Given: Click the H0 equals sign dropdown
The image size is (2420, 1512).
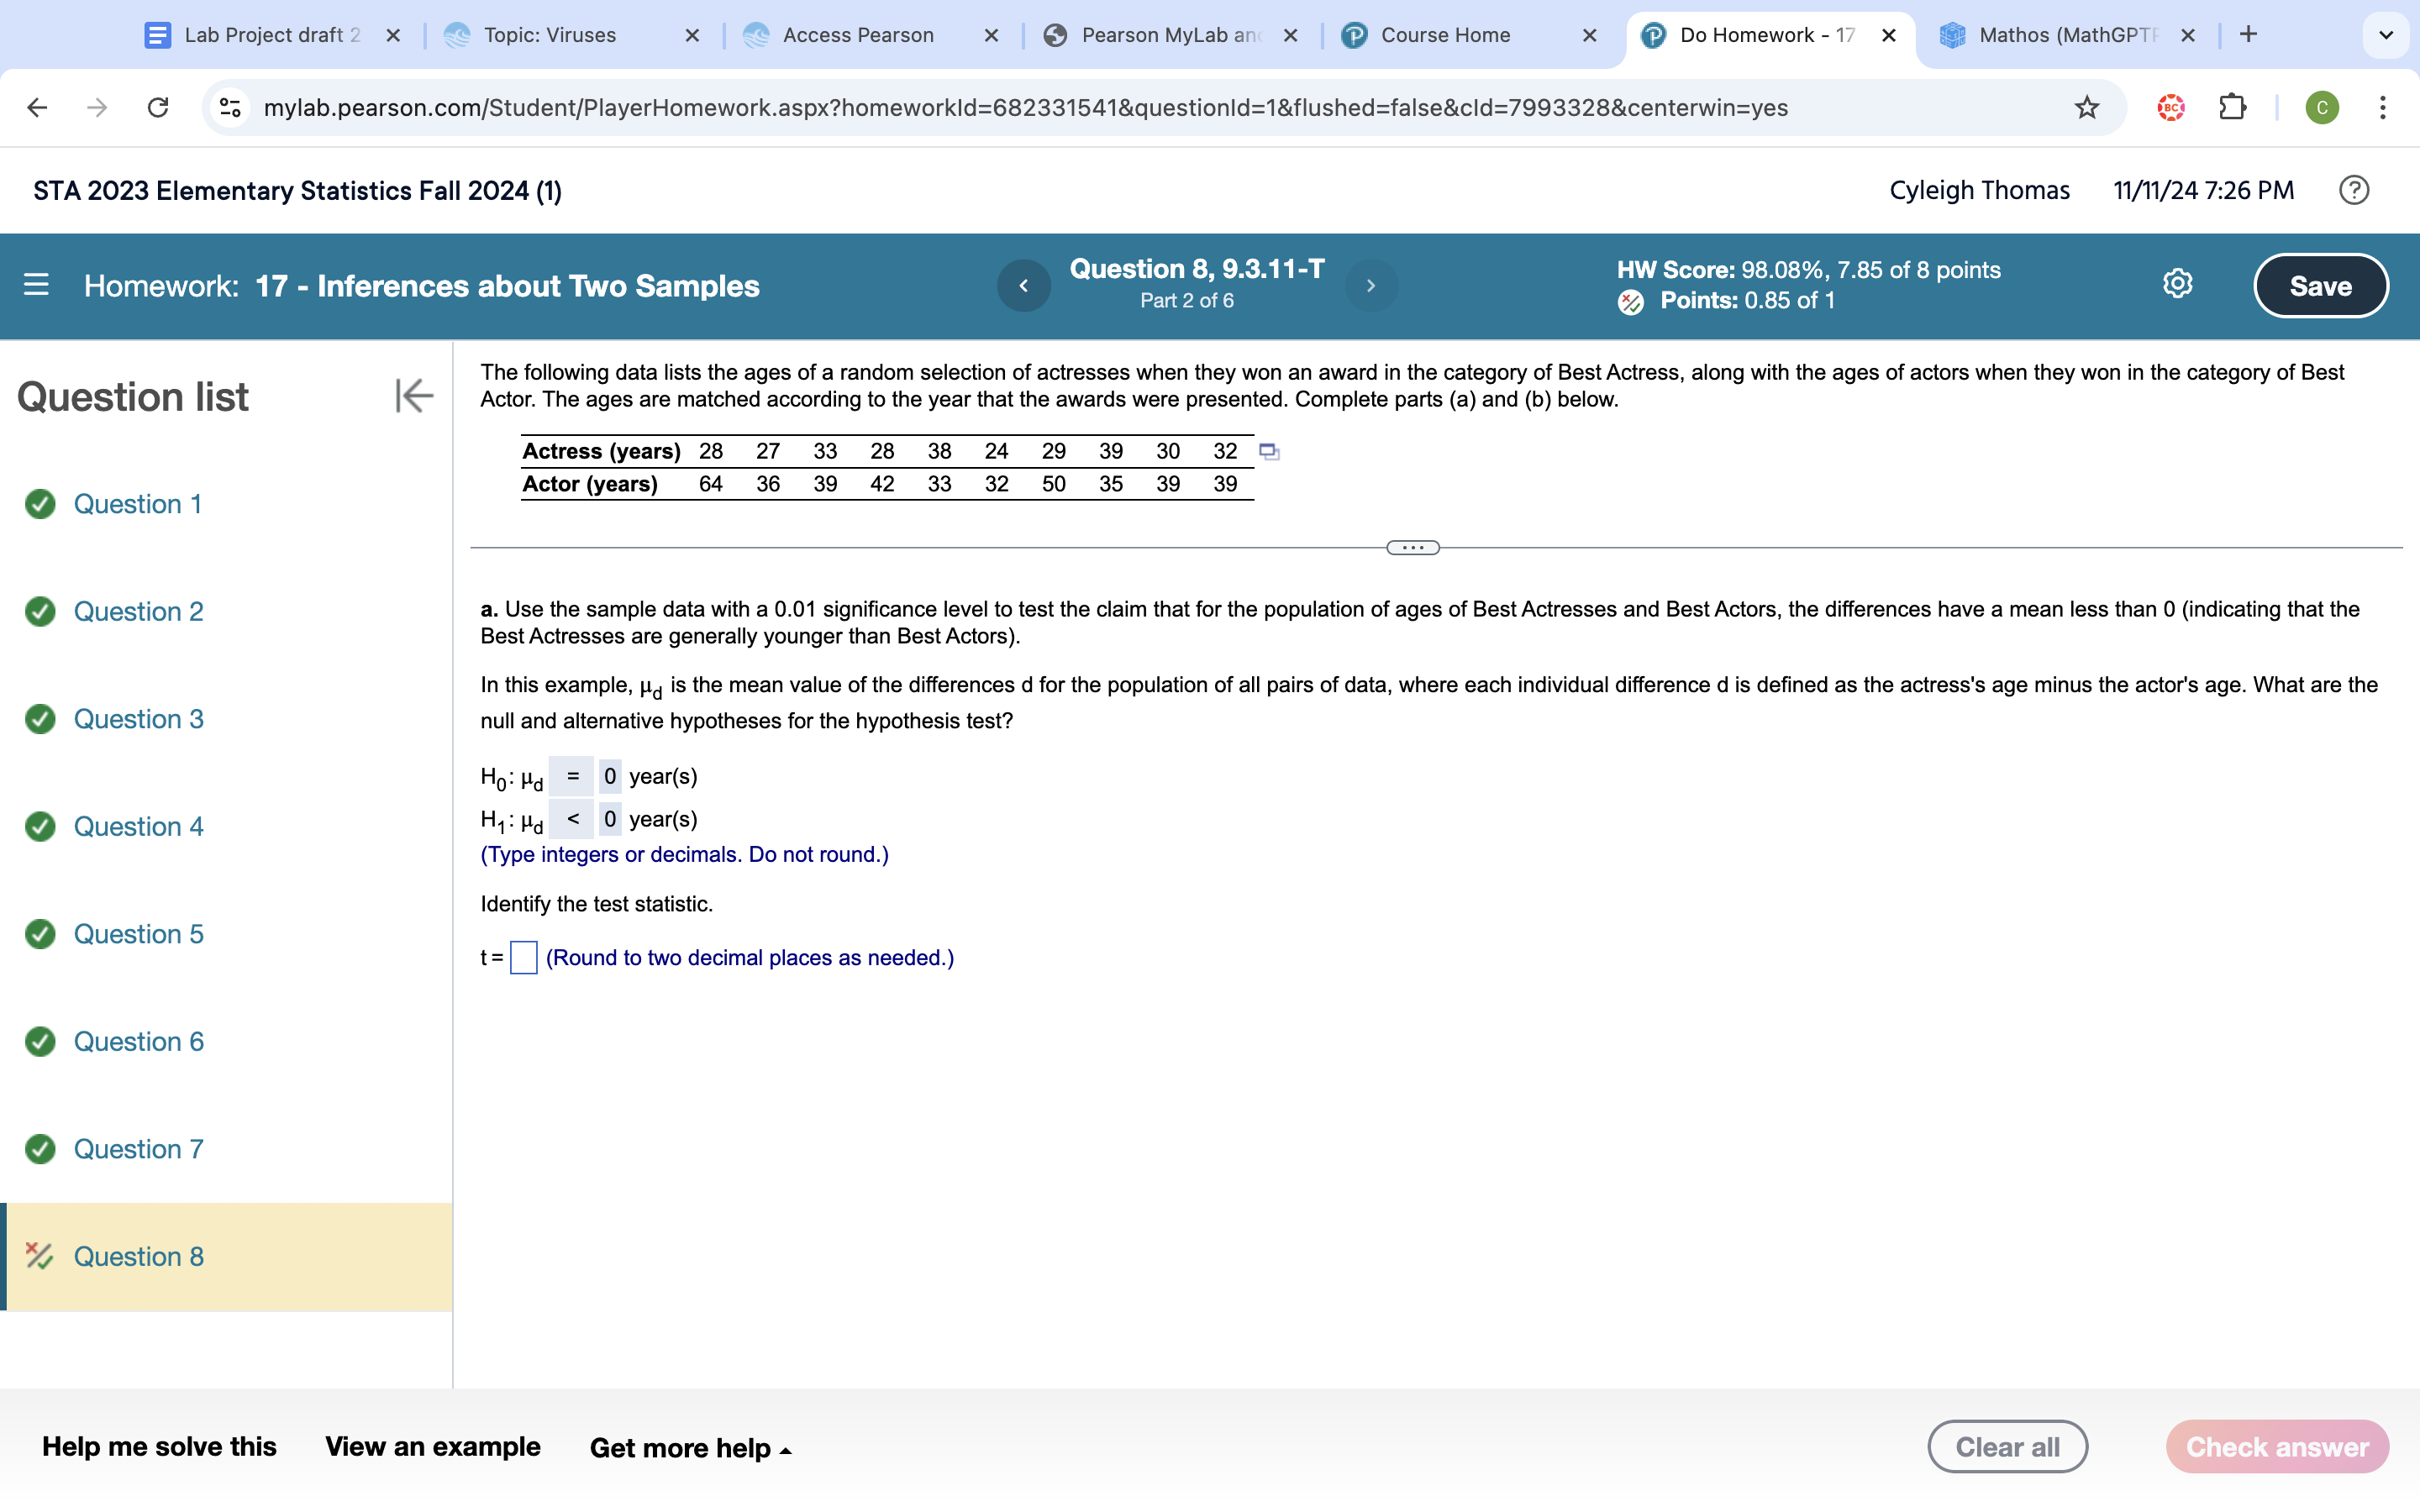Looking at the screenshot, I should pos(572,776).
